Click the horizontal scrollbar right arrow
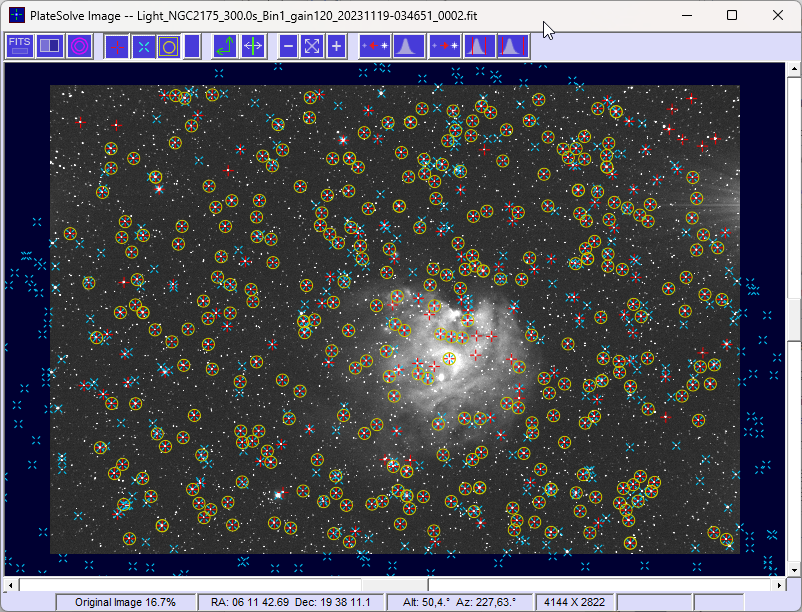 pyautogui.click(x=779, y=584)
